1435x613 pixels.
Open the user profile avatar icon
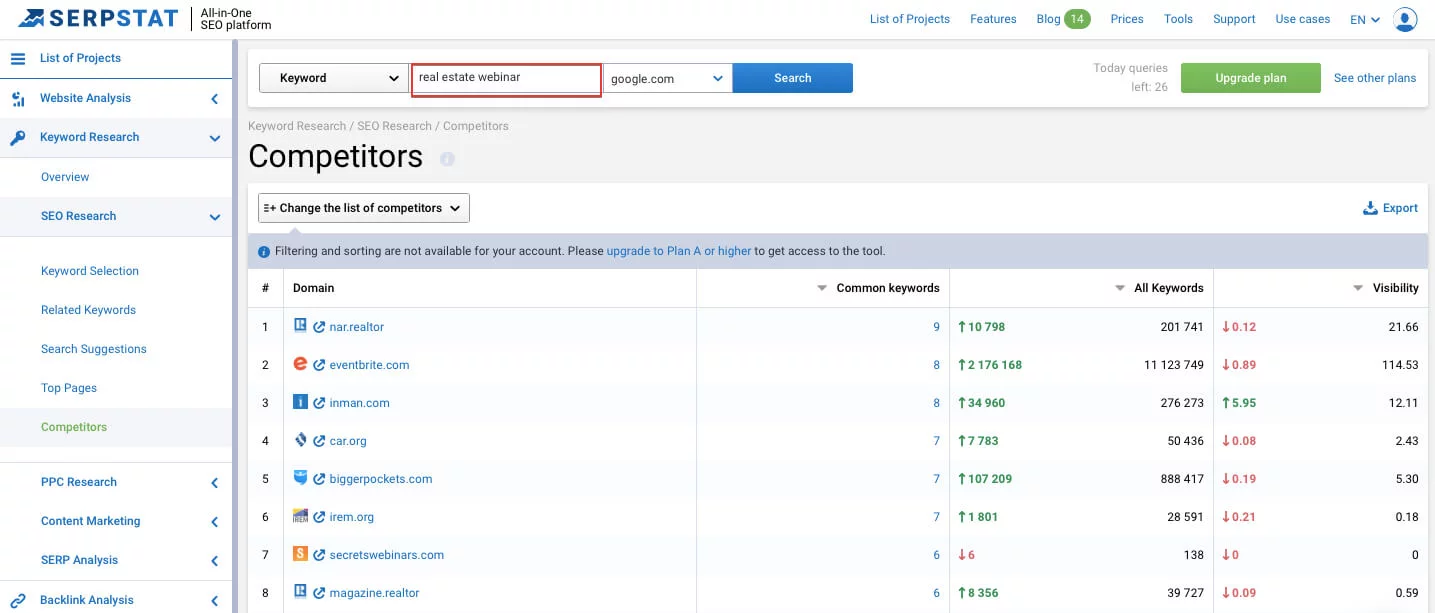pyautogui.click(x=1405, y=19)
